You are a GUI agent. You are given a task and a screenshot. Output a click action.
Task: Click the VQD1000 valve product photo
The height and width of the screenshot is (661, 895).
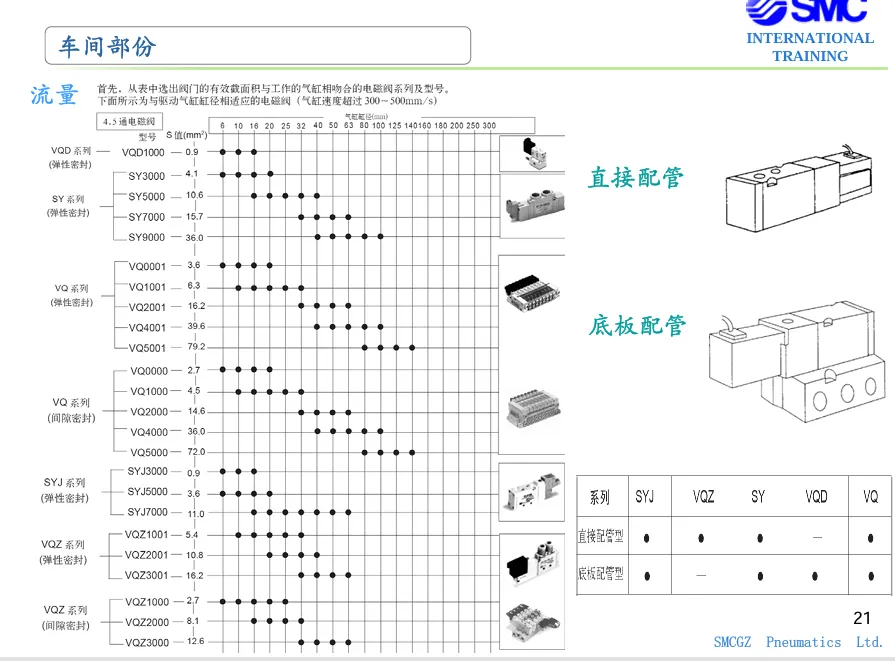(534, 153)
